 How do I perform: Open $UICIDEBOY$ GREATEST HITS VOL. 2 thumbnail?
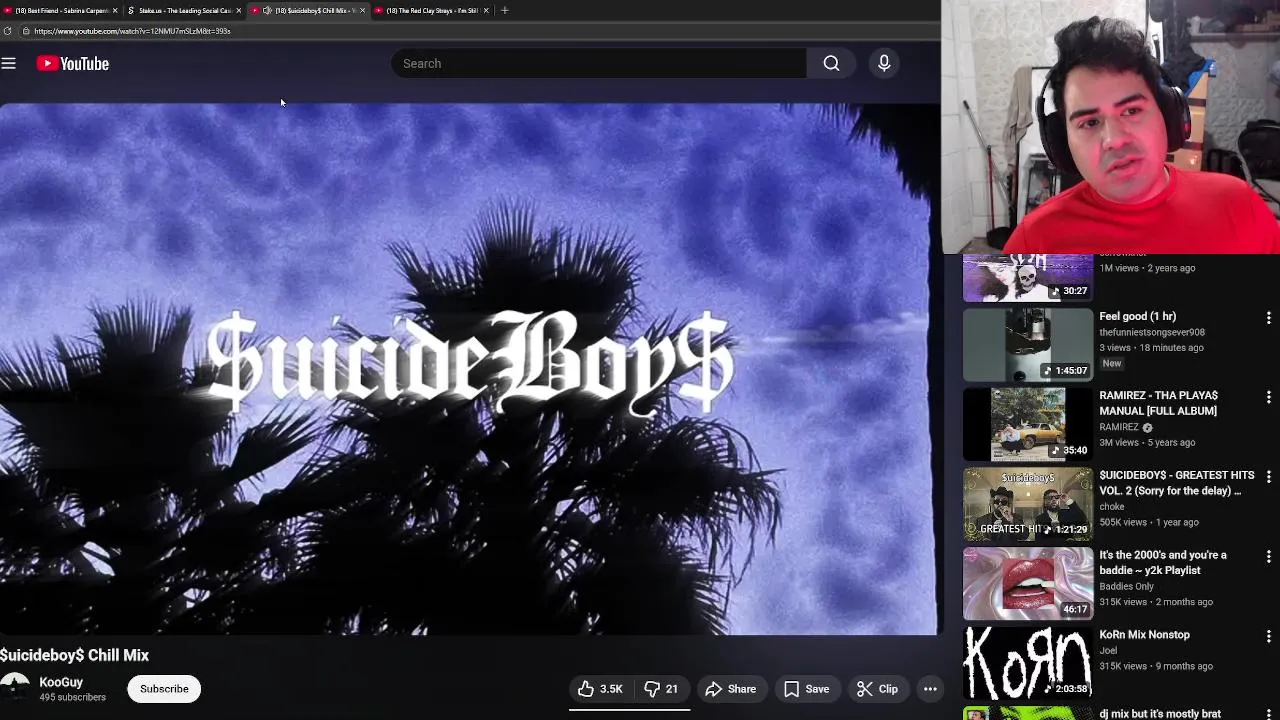(x=1028, y=505)
